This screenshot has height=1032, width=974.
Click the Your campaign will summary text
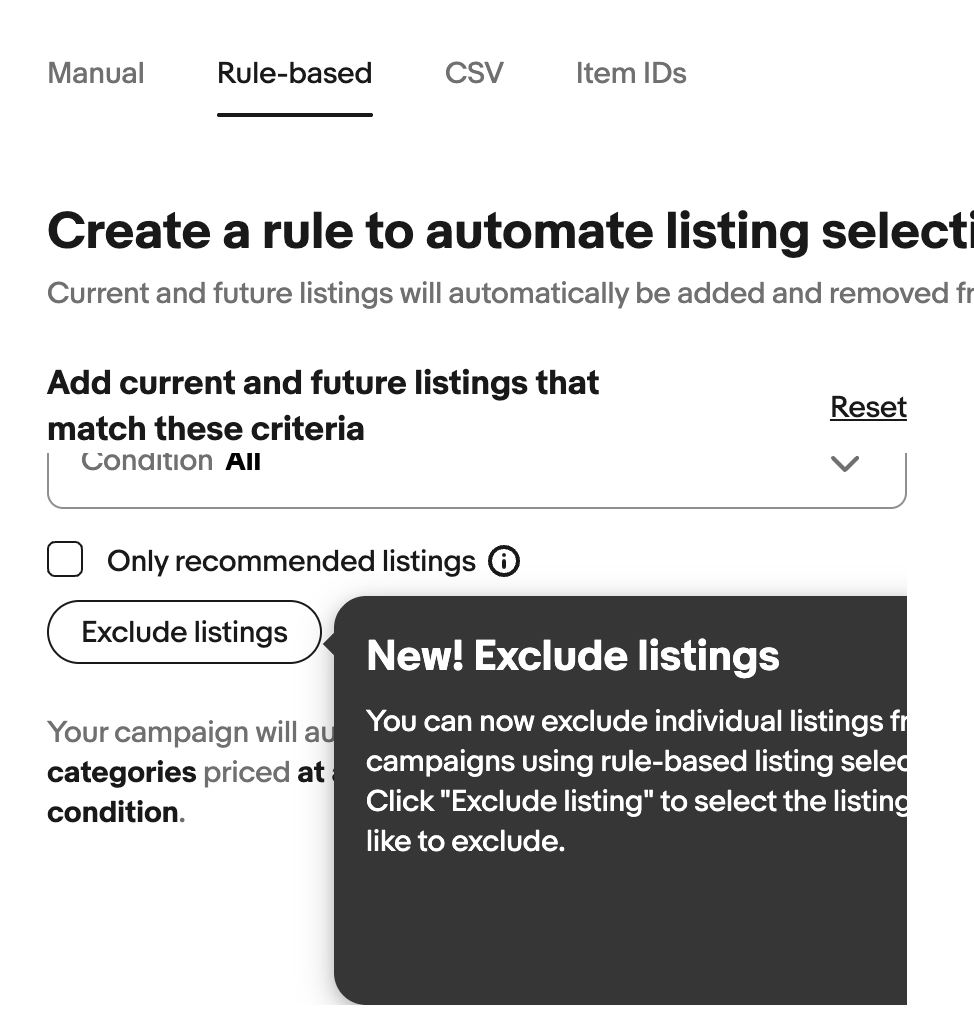[x=191, y=733]
